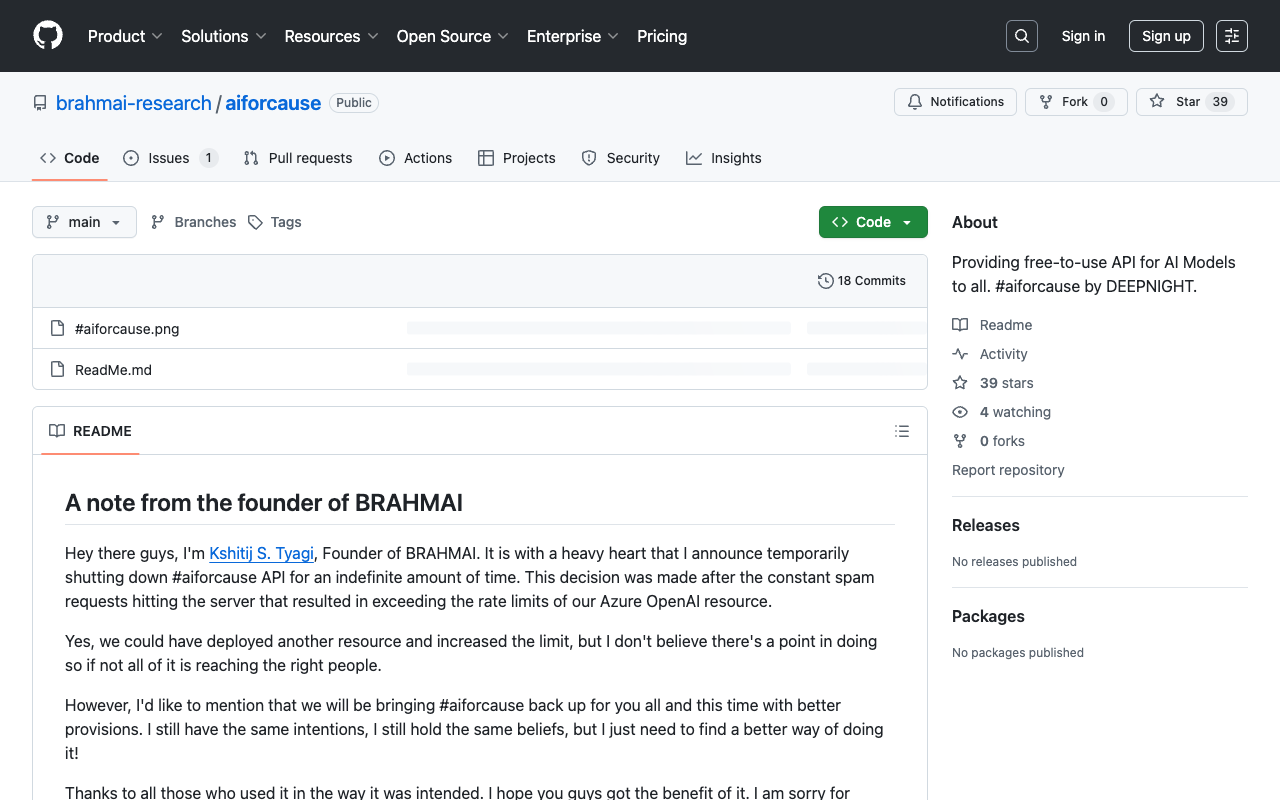Click the Branches icon

(158, 222)
